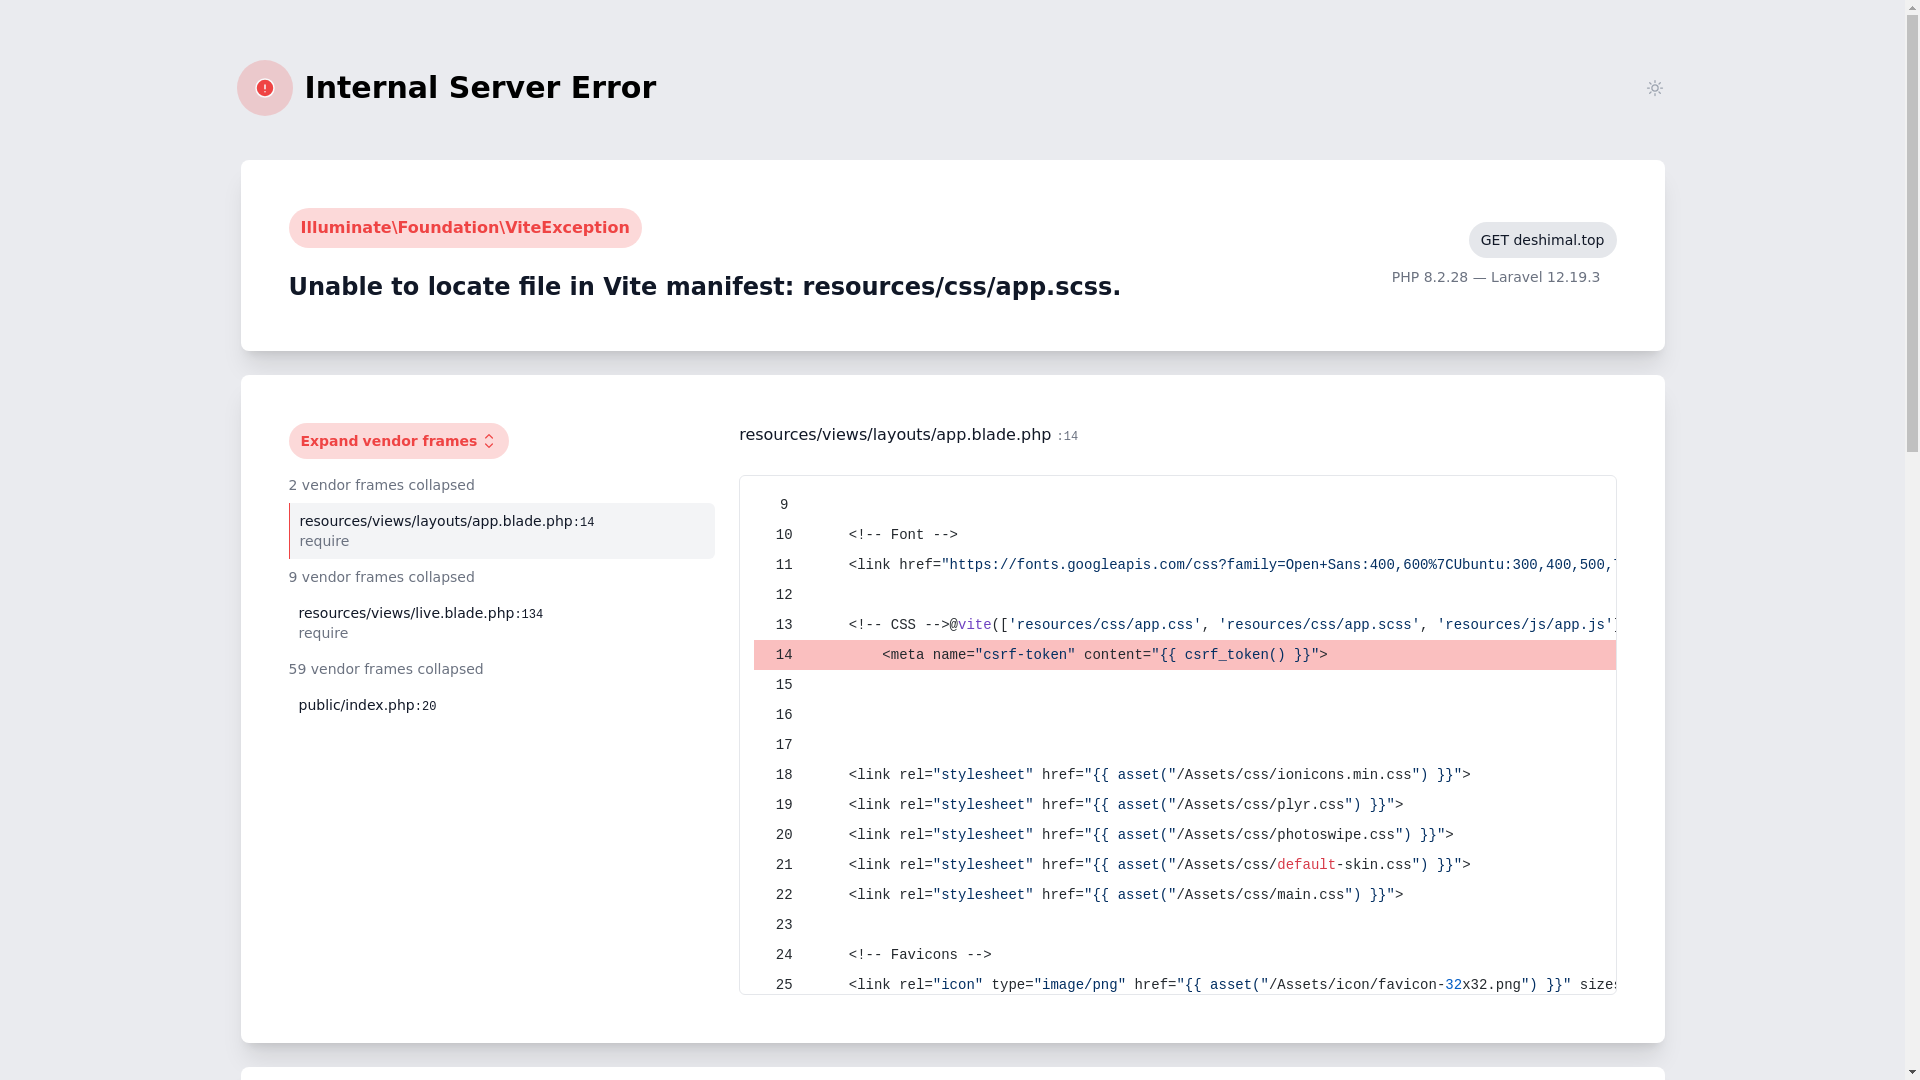Select the app.blade.php:14 stack frame
The height and width of the screenshot is (1080, 1920).
(x=501, y=531)
